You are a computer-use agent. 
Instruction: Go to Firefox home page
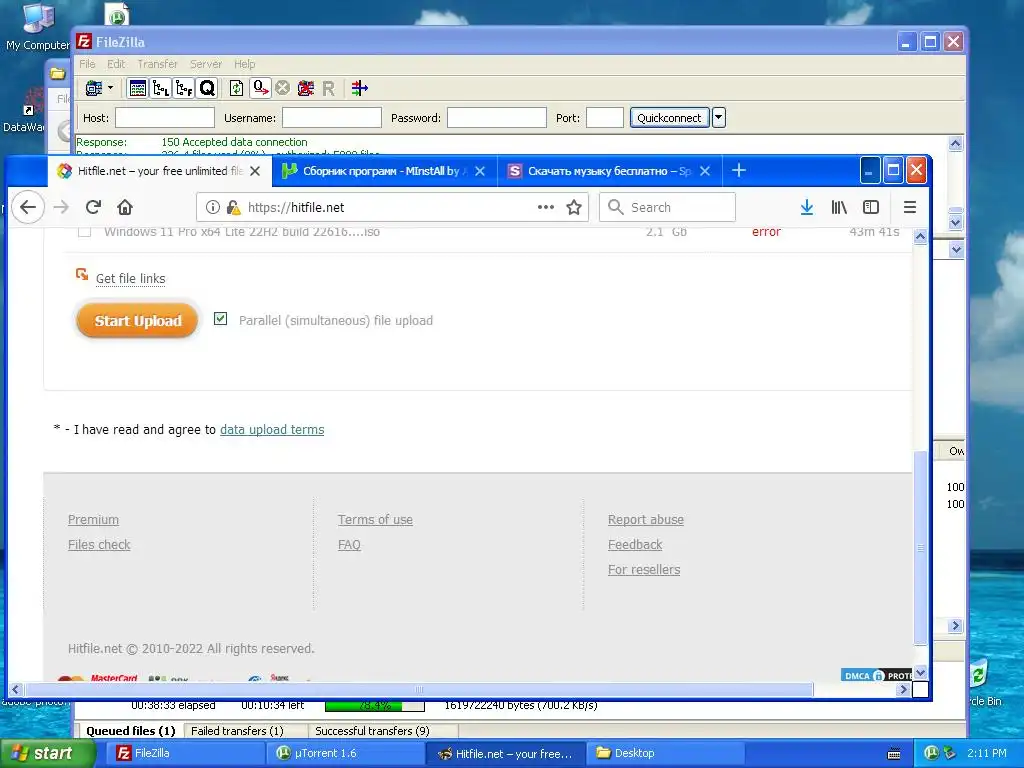tap(125, 207)
